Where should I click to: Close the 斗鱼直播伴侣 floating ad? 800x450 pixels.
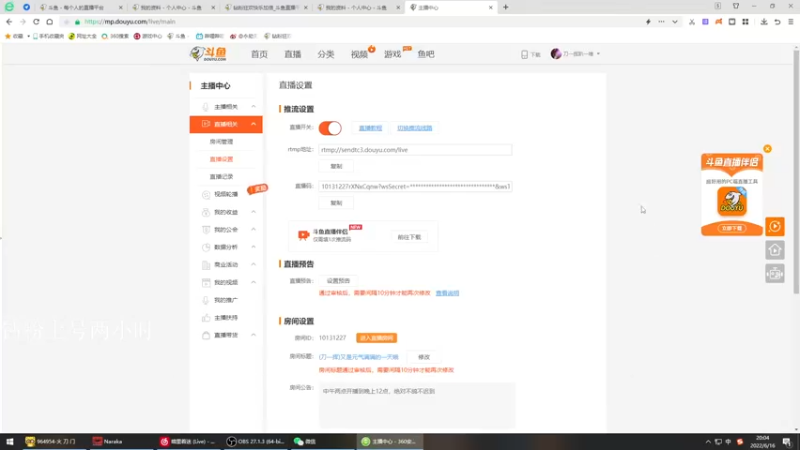(767, 149)
